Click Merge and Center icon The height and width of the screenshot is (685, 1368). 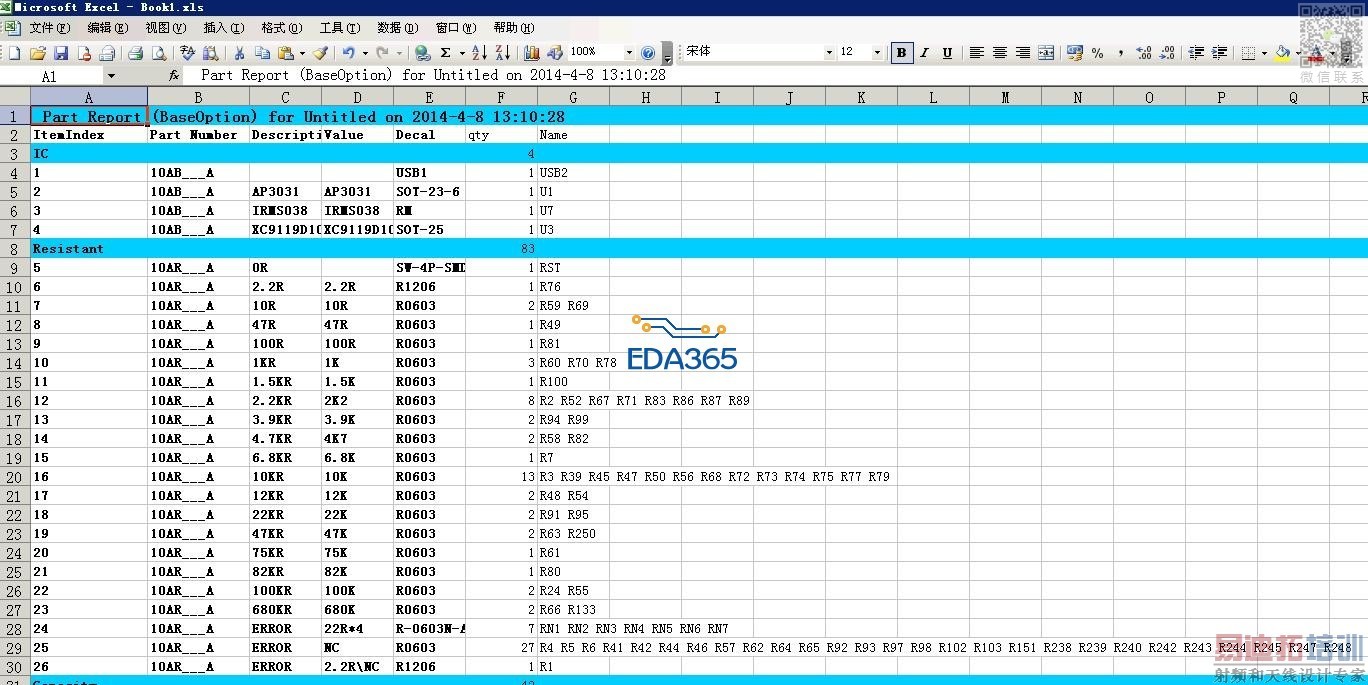[x=1045, y=52]
